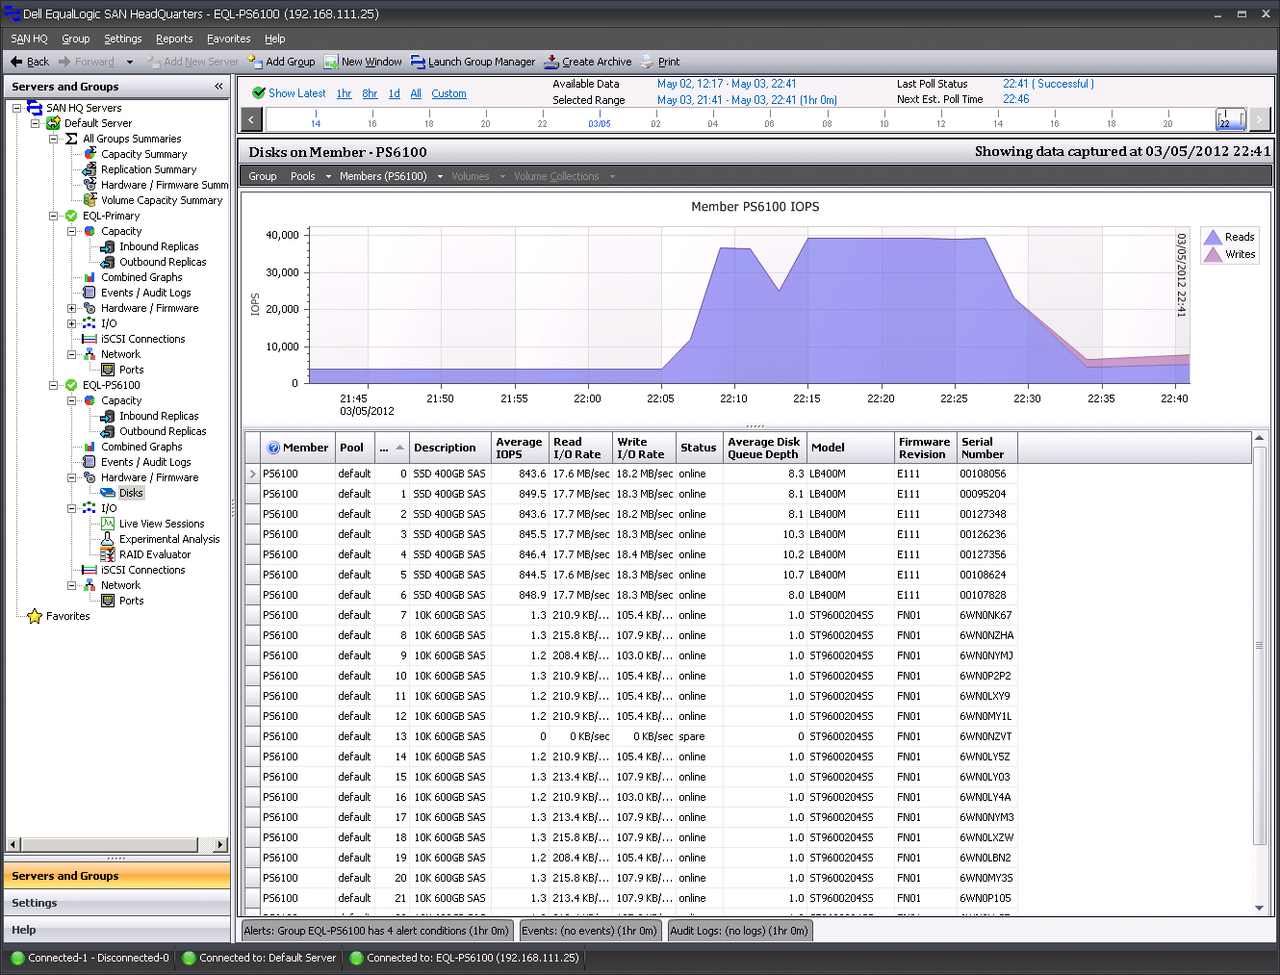This screenshot has width=1280, height=975.
Task: Open the Group menu
Action: point(76,39)
